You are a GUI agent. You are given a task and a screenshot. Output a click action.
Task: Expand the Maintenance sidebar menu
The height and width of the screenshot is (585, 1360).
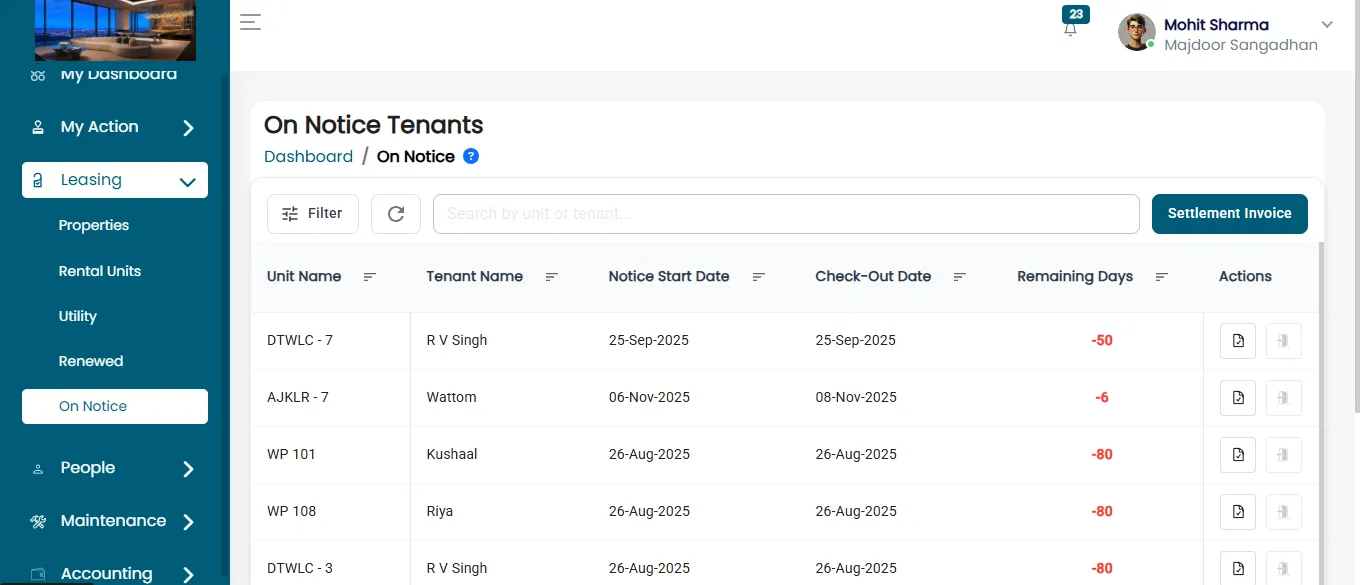(115, 521)
